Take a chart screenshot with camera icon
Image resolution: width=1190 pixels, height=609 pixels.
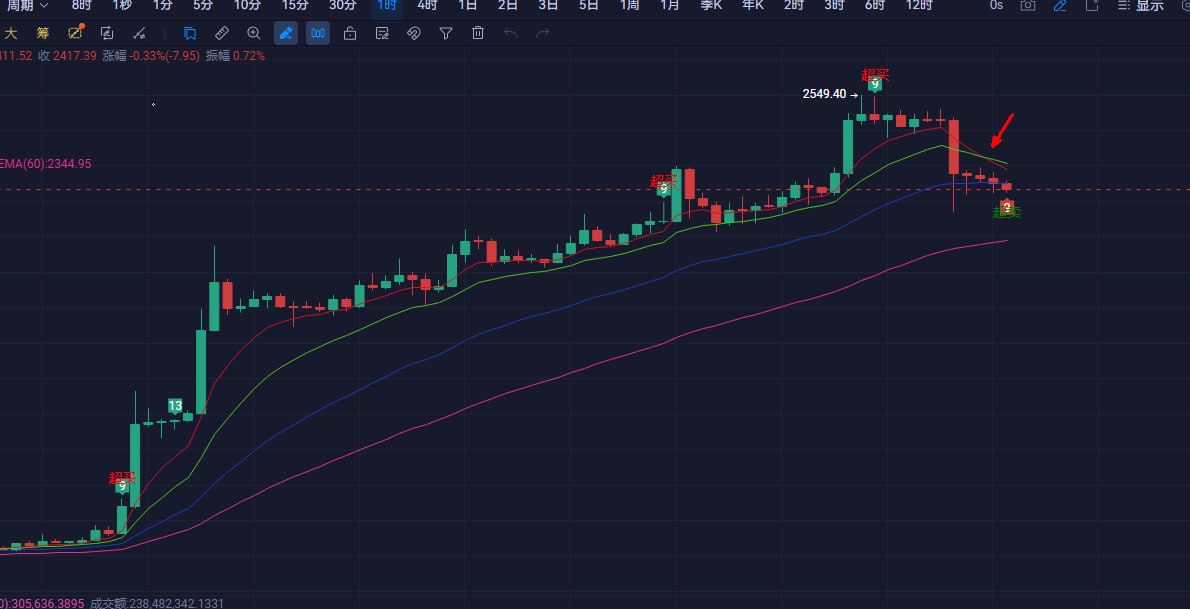tap(1028, 5)
